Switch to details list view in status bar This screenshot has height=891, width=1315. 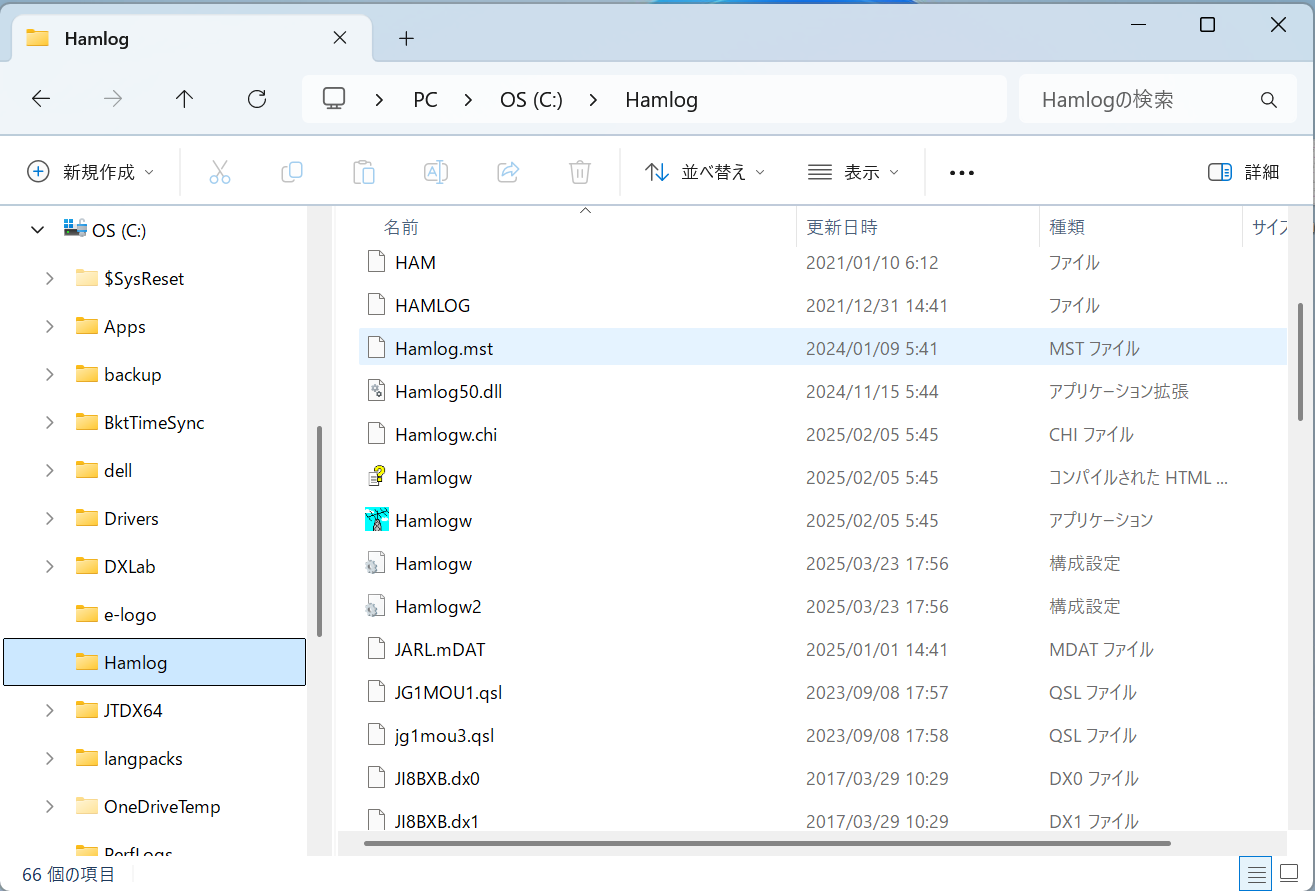tap(1253, 873)
